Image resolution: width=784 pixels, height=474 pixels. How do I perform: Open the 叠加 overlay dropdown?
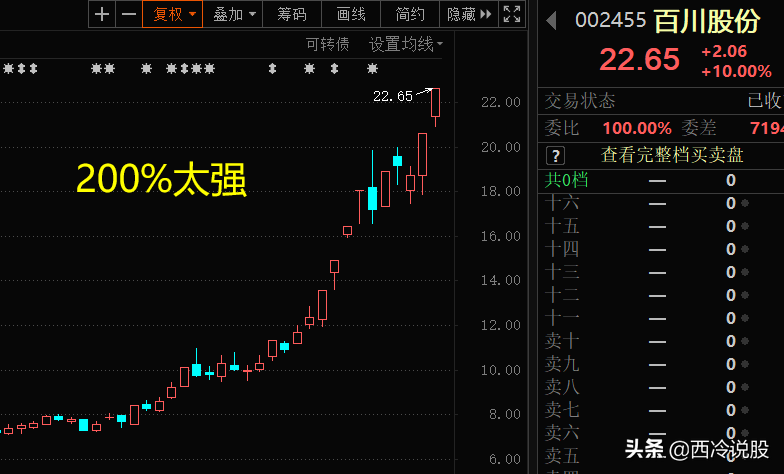[x=233, y=14]
